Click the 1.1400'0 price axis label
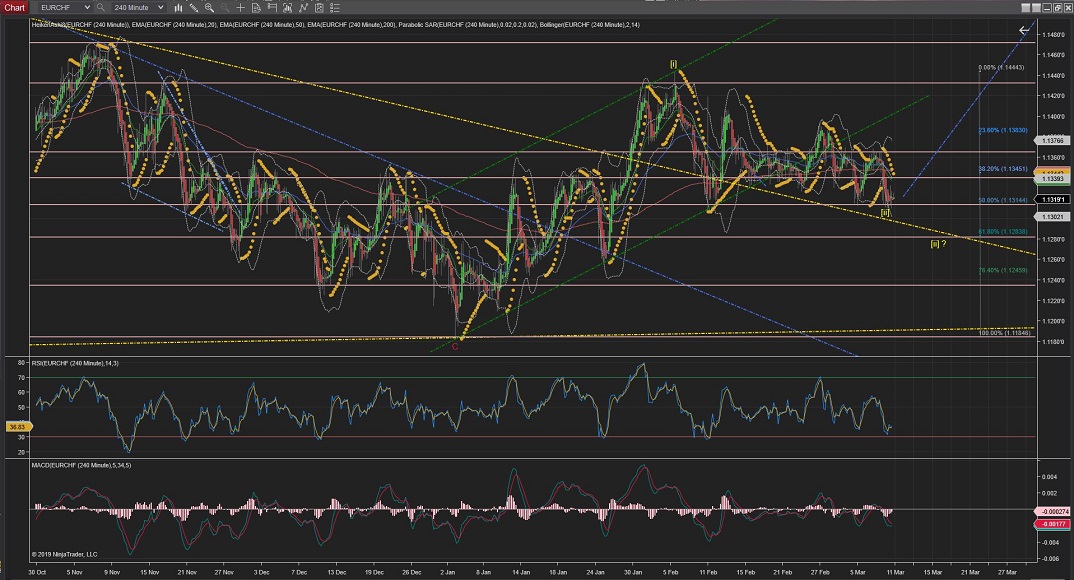The height and width of the screenshot is (580, 1074). [1053, 116]
